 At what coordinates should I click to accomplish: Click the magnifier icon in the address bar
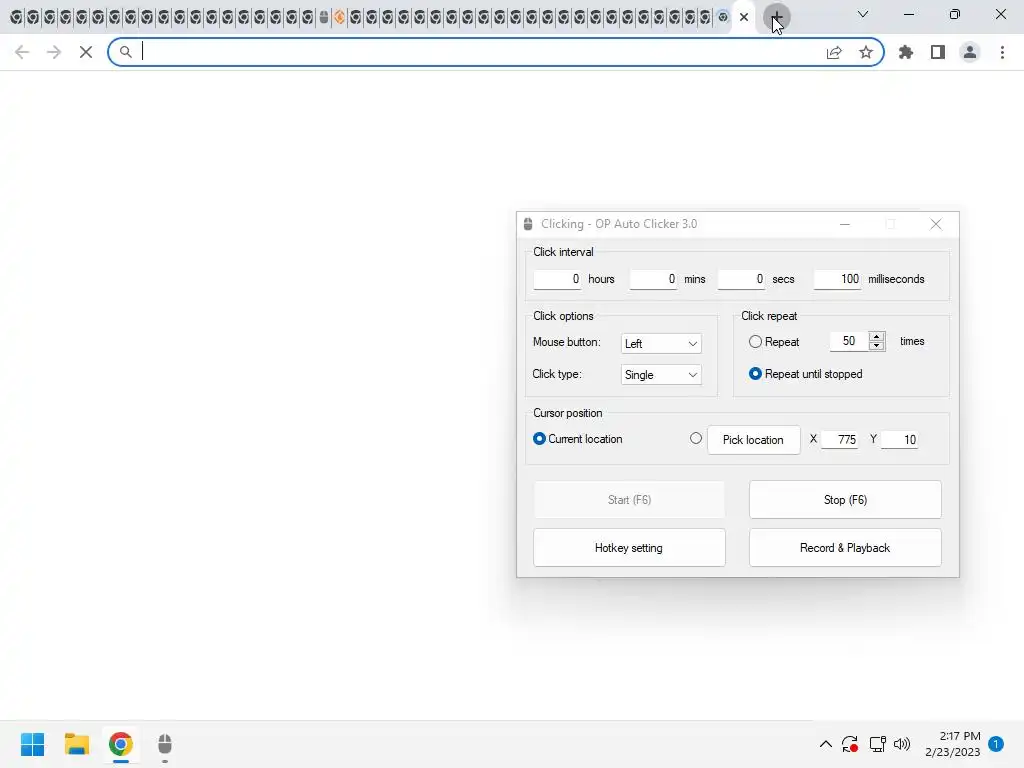[x=125, y=52]
